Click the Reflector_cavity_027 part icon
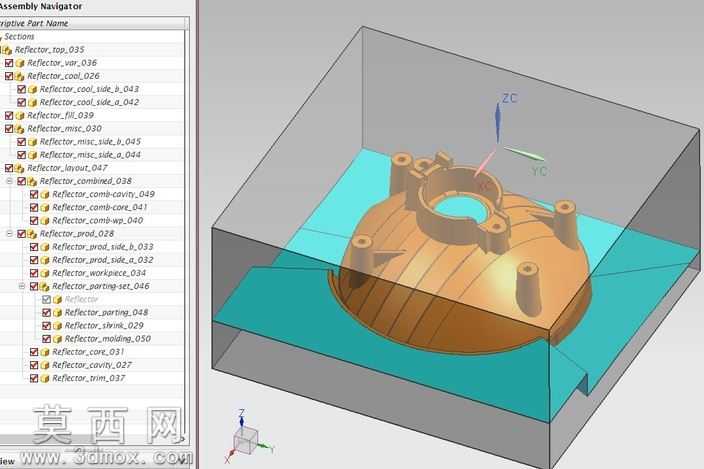Viewport: 704px width, 469px height. (45, 365)
